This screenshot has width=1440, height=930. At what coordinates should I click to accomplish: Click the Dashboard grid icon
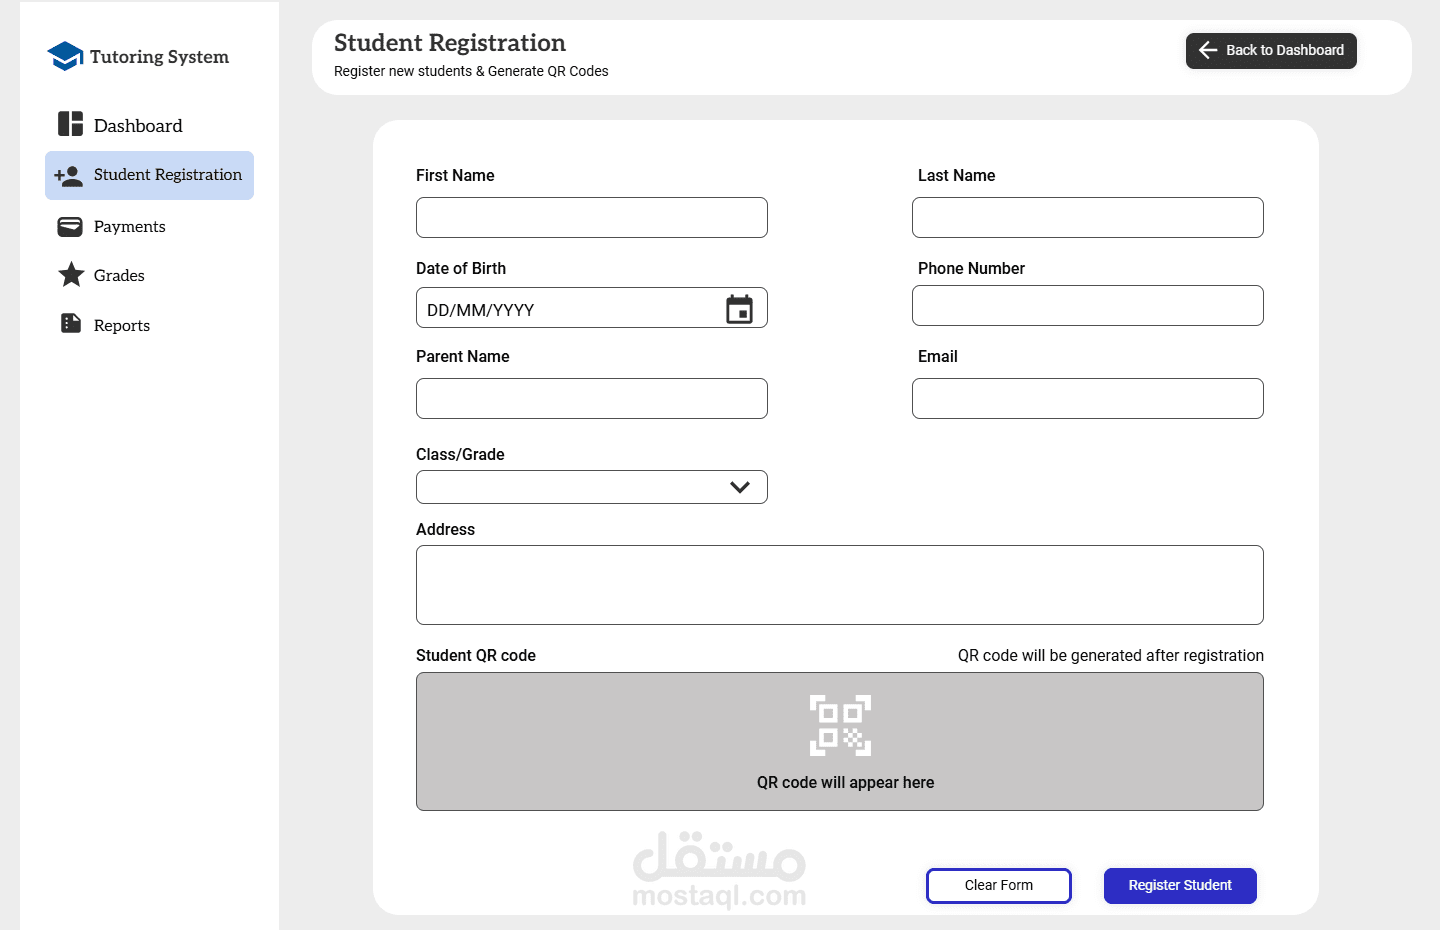pyautogui.click(x=70, y=124)
